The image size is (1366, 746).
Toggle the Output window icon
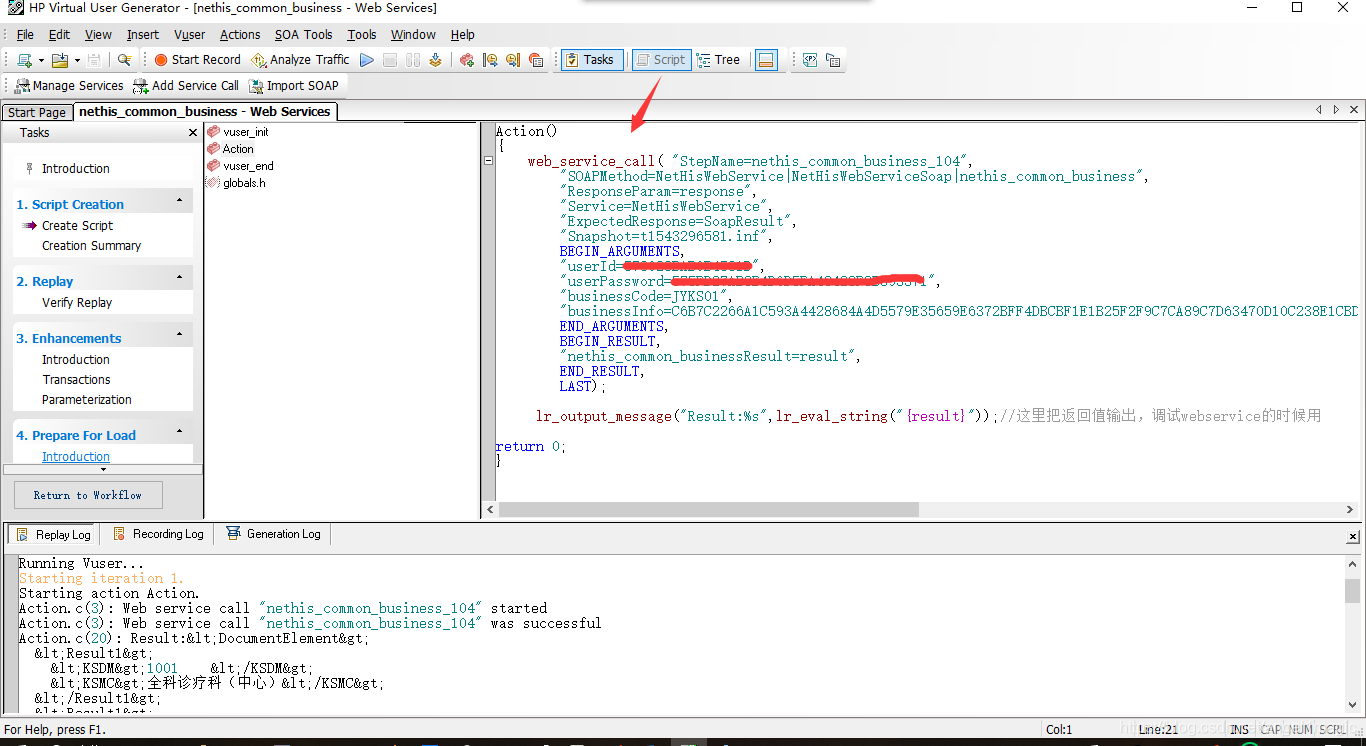(766, 60)
